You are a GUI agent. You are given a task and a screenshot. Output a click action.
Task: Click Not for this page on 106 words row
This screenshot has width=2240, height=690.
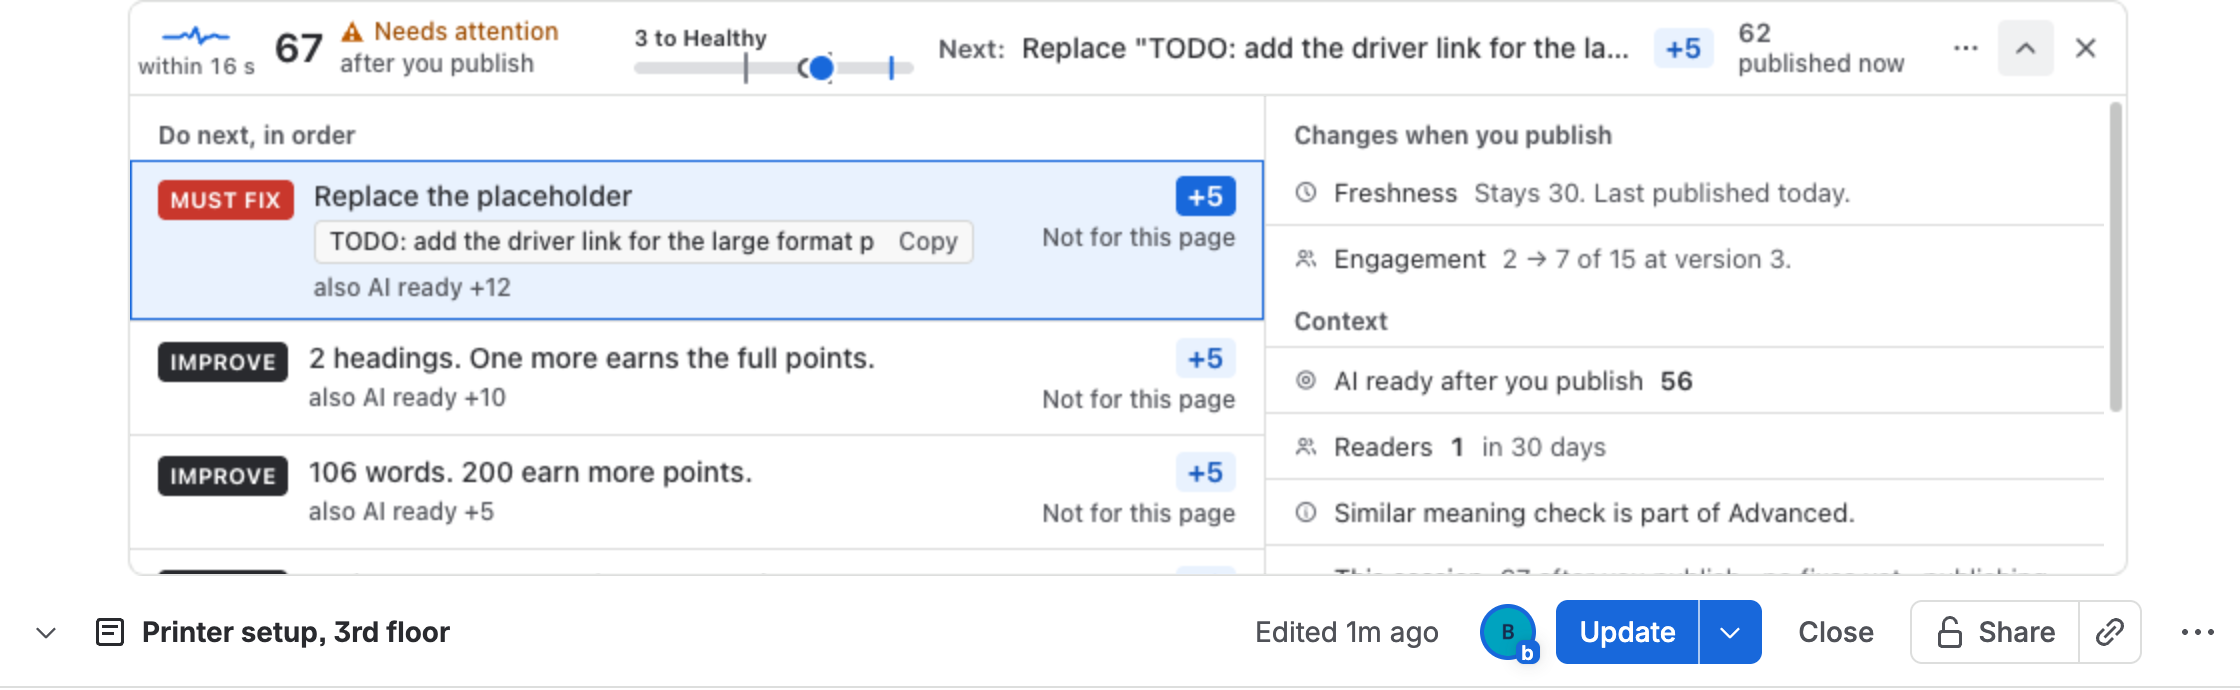[x=1138, y=514]
